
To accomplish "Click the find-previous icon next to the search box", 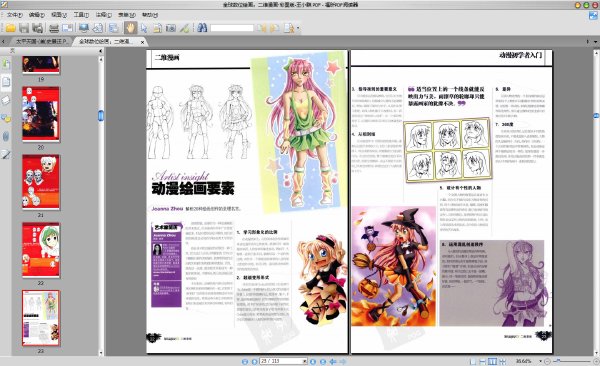I will tap(261, 28).
